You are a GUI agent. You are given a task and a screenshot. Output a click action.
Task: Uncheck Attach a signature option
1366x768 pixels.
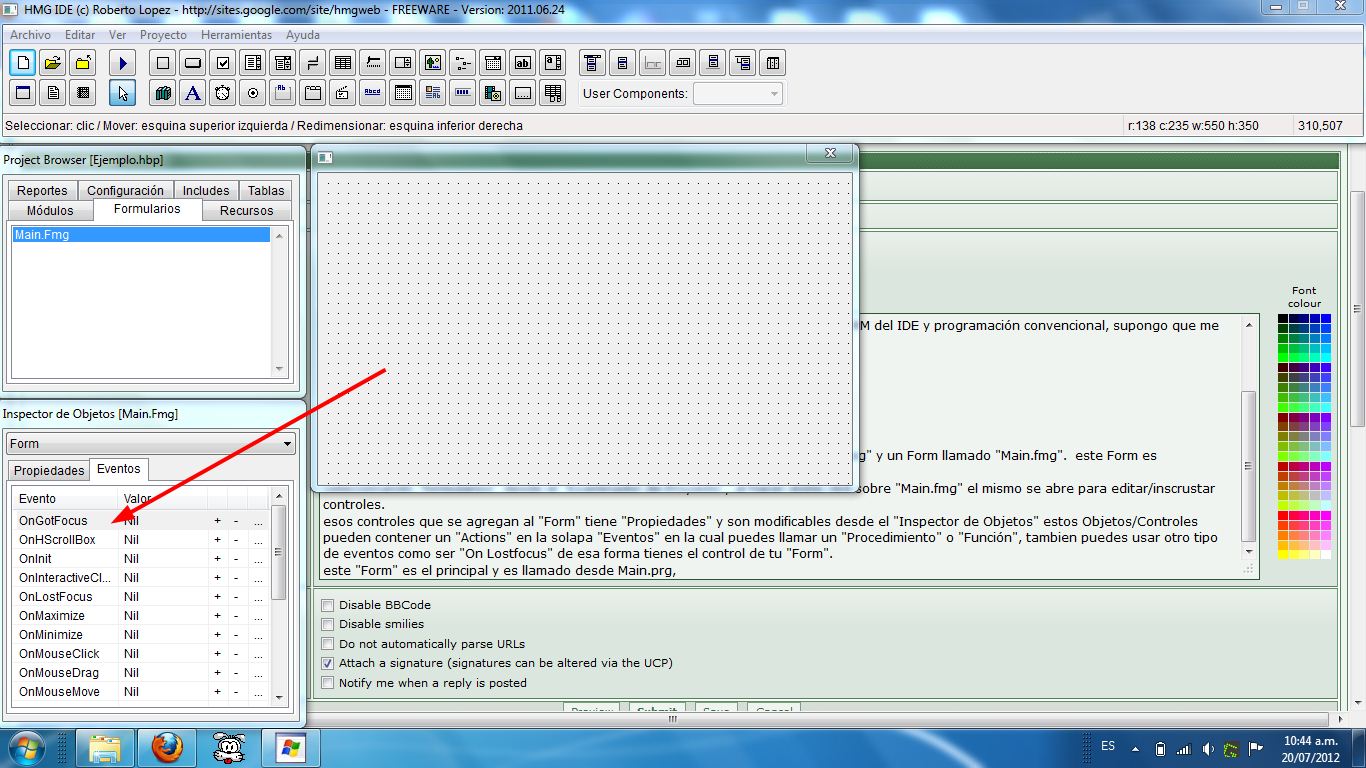point(328,663)
